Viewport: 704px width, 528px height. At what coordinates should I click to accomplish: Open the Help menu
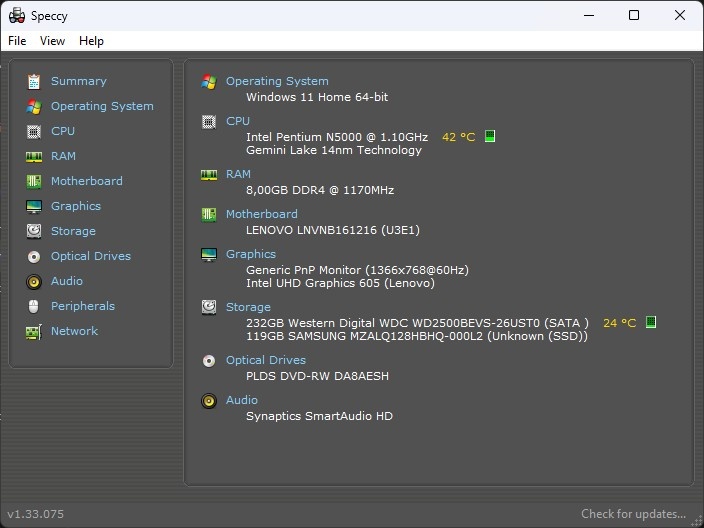pos(91,41)
